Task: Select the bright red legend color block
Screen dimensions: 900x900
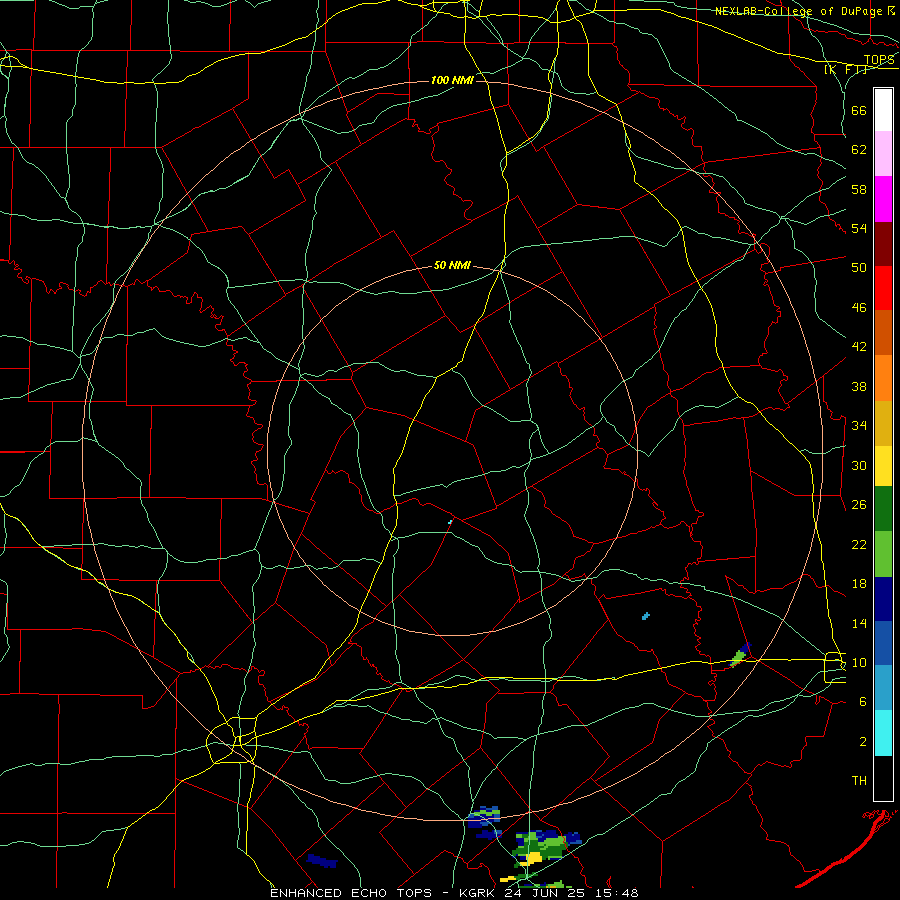Action: (x=883, y=288)
